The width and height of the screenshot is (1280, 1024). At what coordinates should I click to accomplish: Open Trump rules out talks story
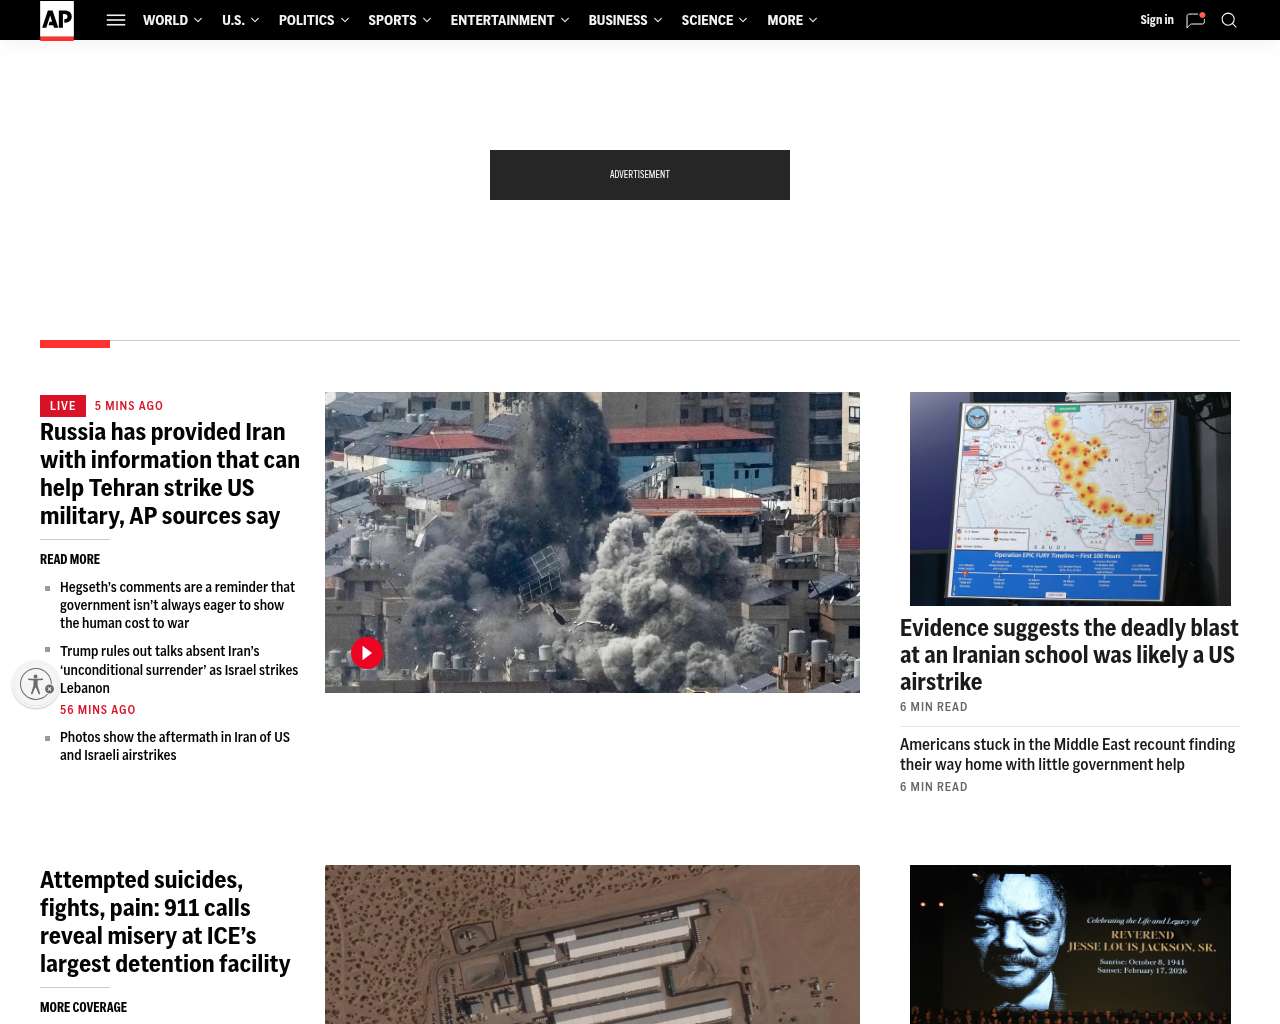pyautogui.click(x=179, y=669)
